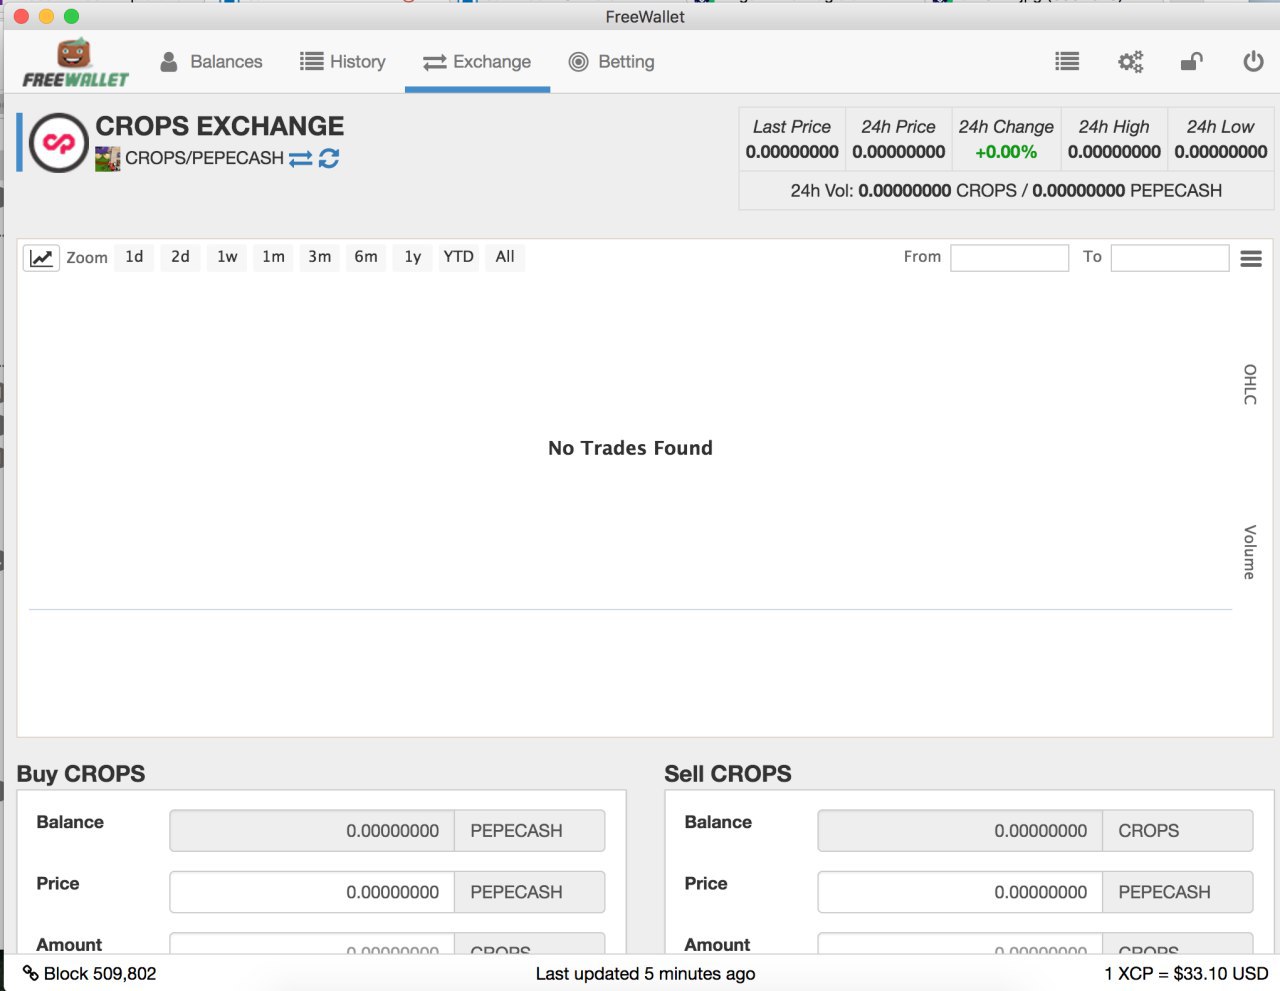Open settings gears icon
The height and width of the screenshot is (991, 1280).
click(x=1130, y=62)
